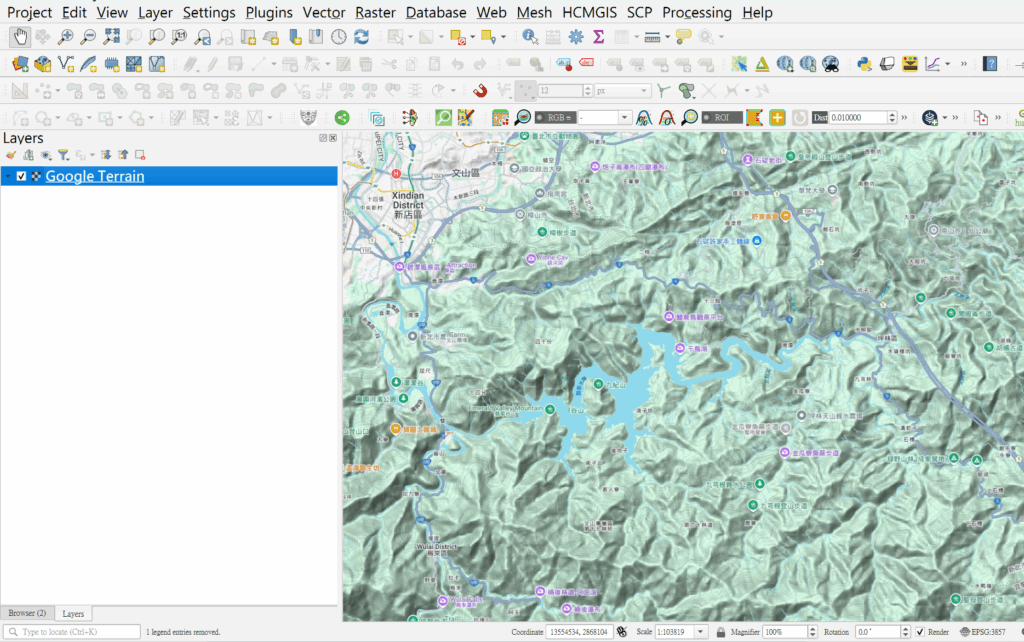This screenshot has width=1024, height=642.
Task: Toggle the Render checkbox
Action: click(920, 632)
